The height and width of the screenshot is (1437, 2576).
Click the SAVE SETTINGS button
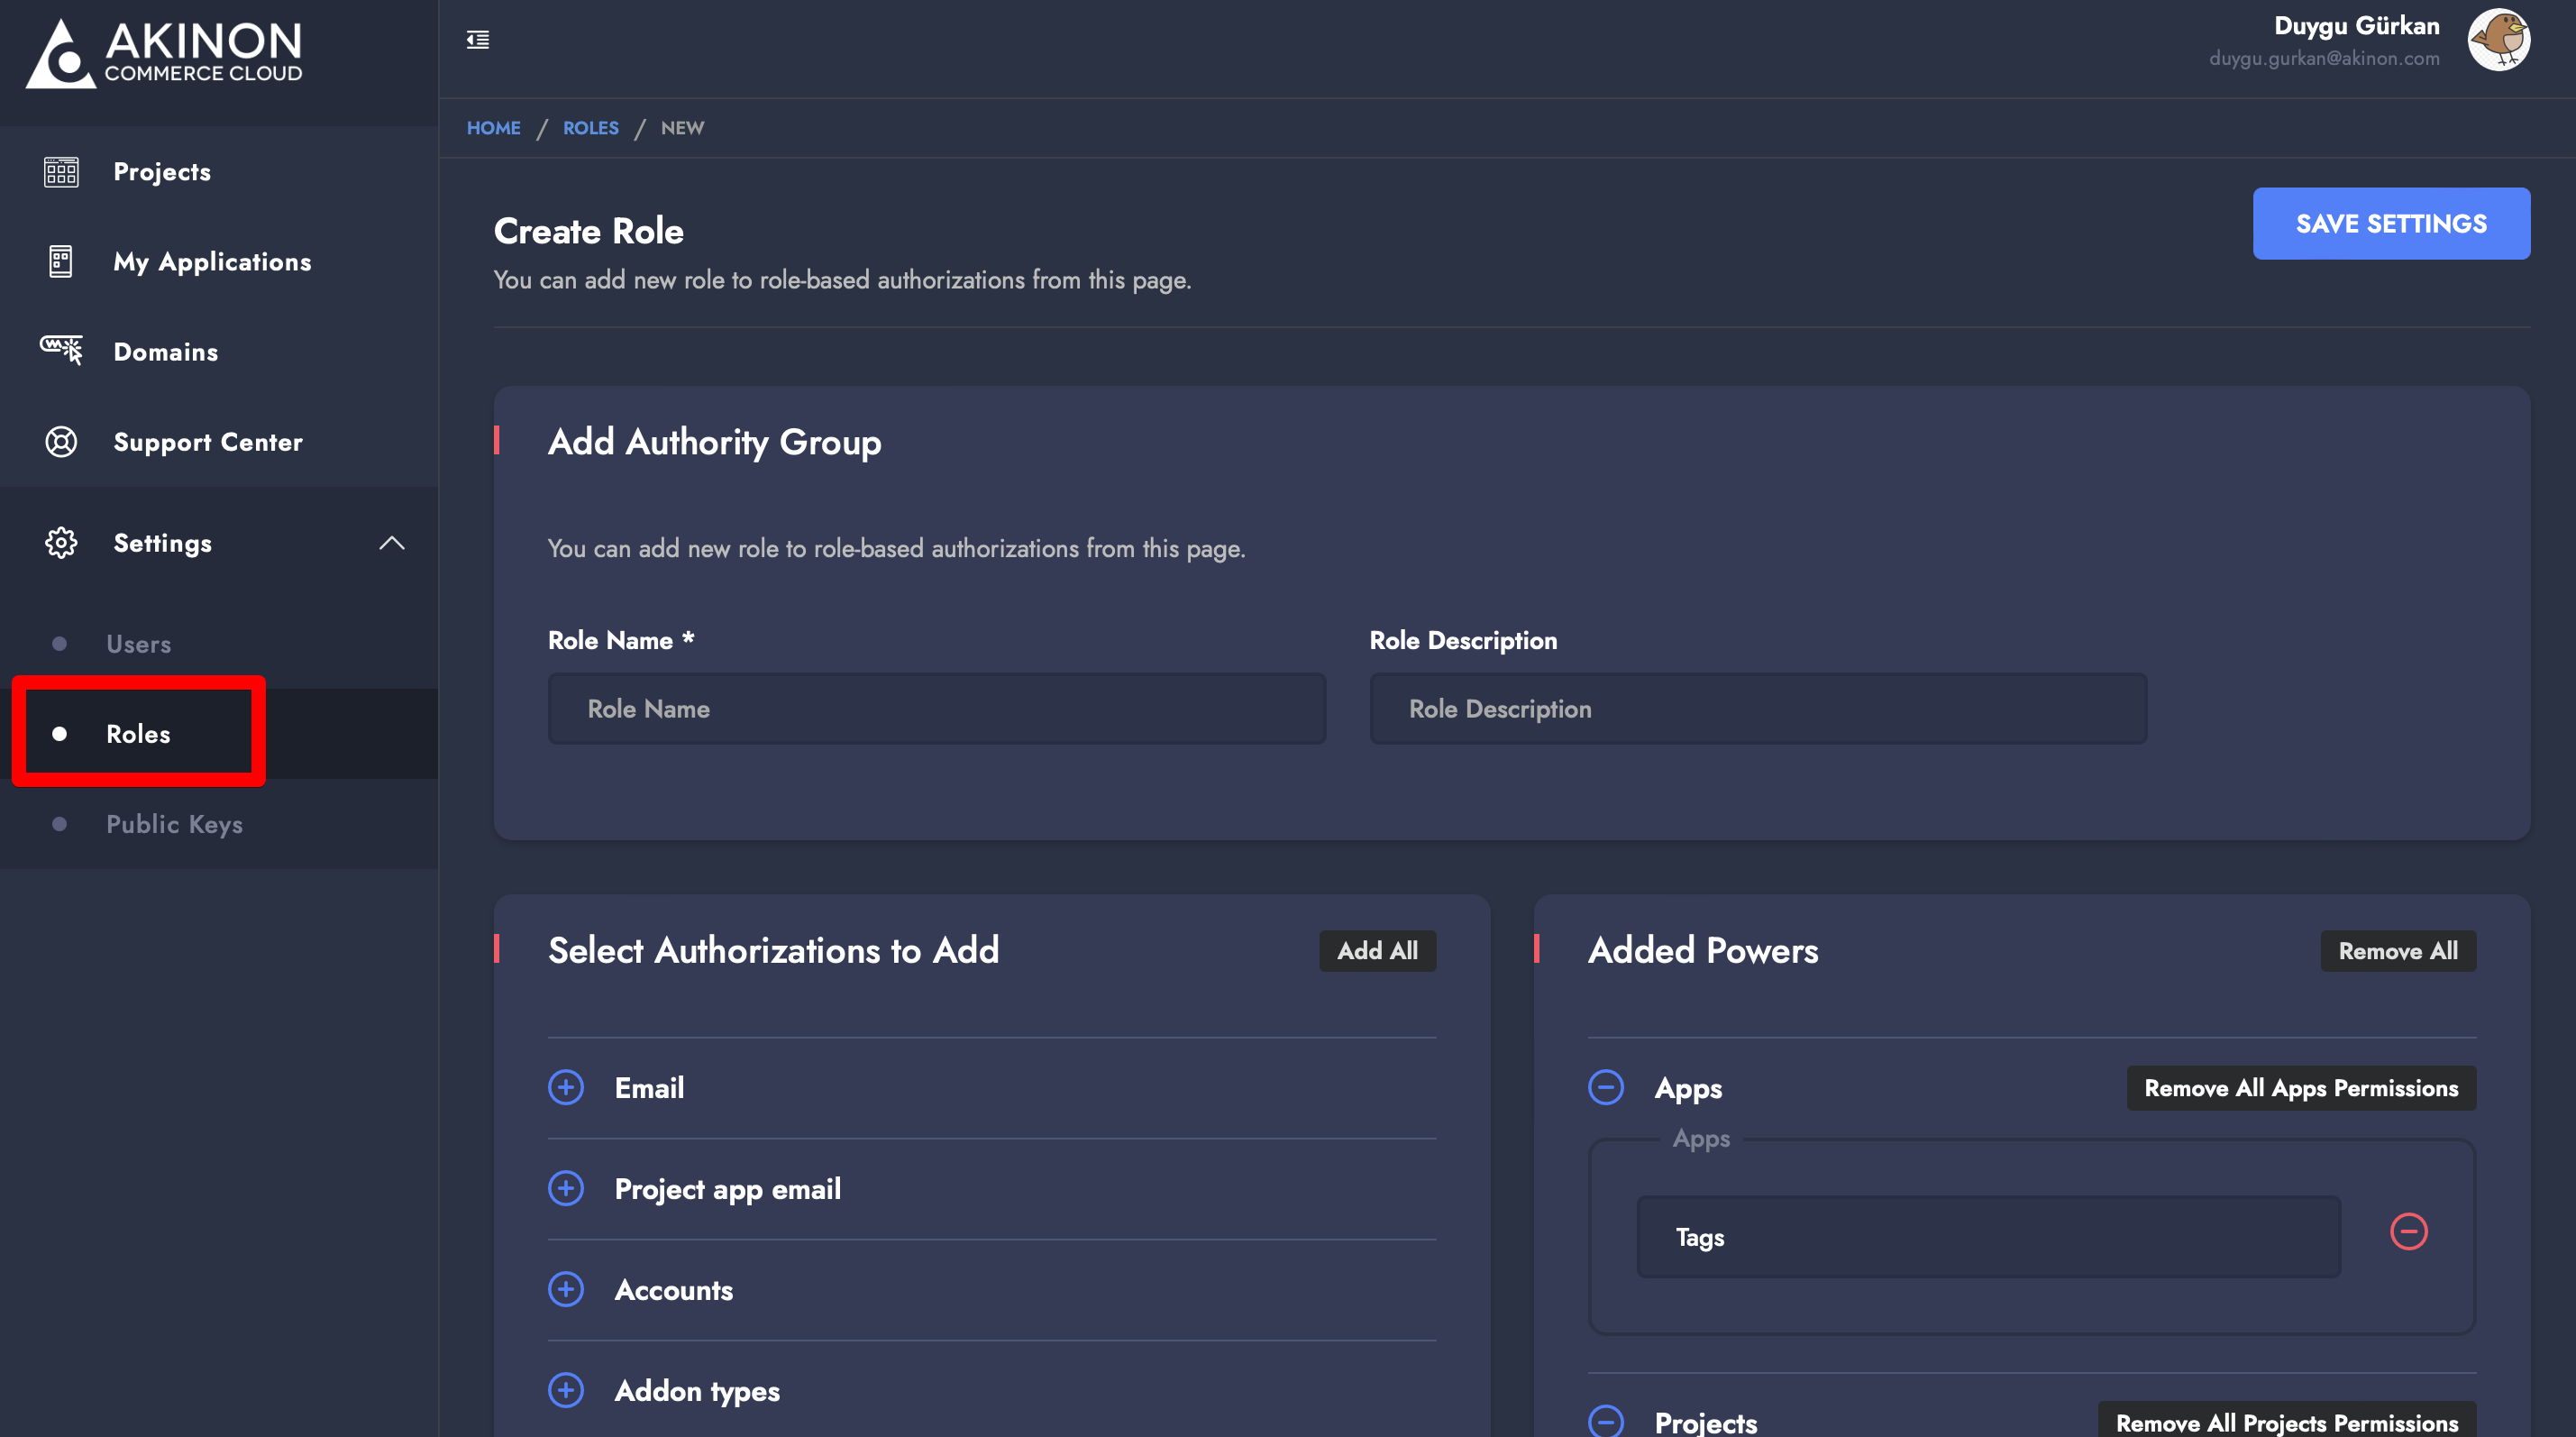point(2391,224)
